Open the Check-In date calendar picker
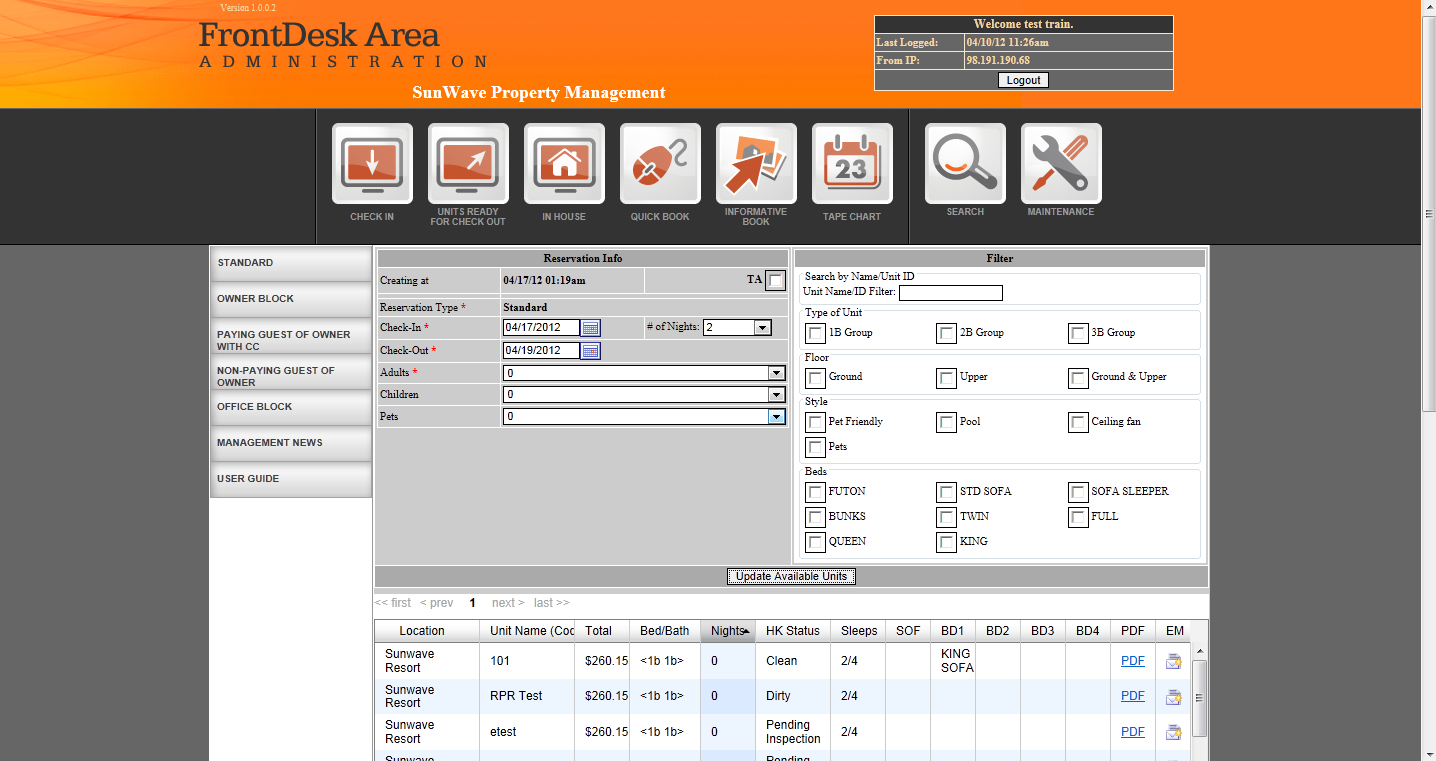The image size is (1436, 761). tap(591, 328)
